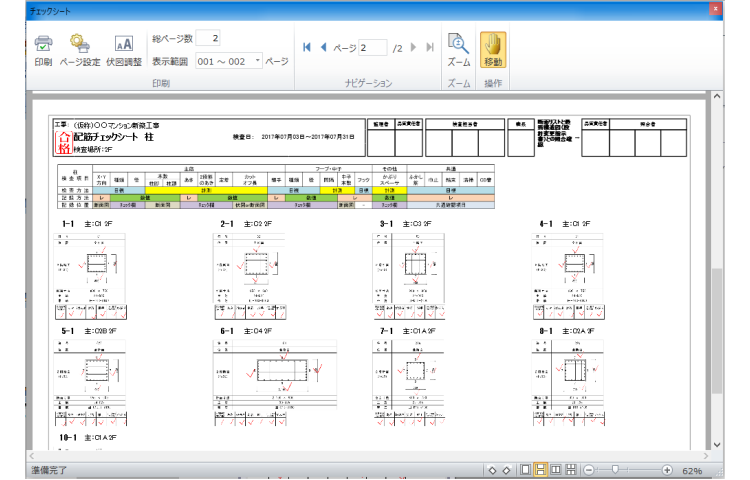Screen dimensions: 750x480
Task: Click the zoom out minus button
Action: pyautogui.click(x=590, y=470)
